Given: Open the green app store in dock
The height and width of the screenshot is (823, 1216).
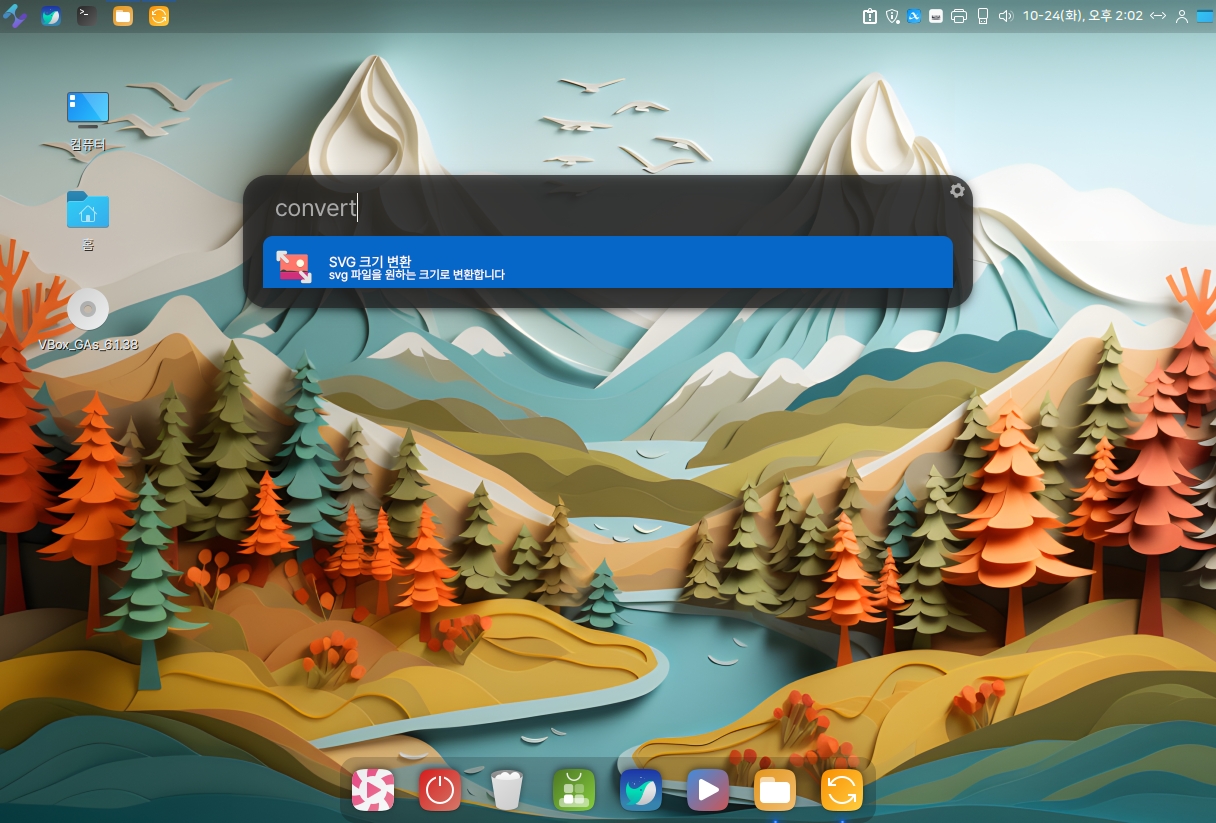Looking at the screenshot, I should pyautogui.click(x=574, y=790).
